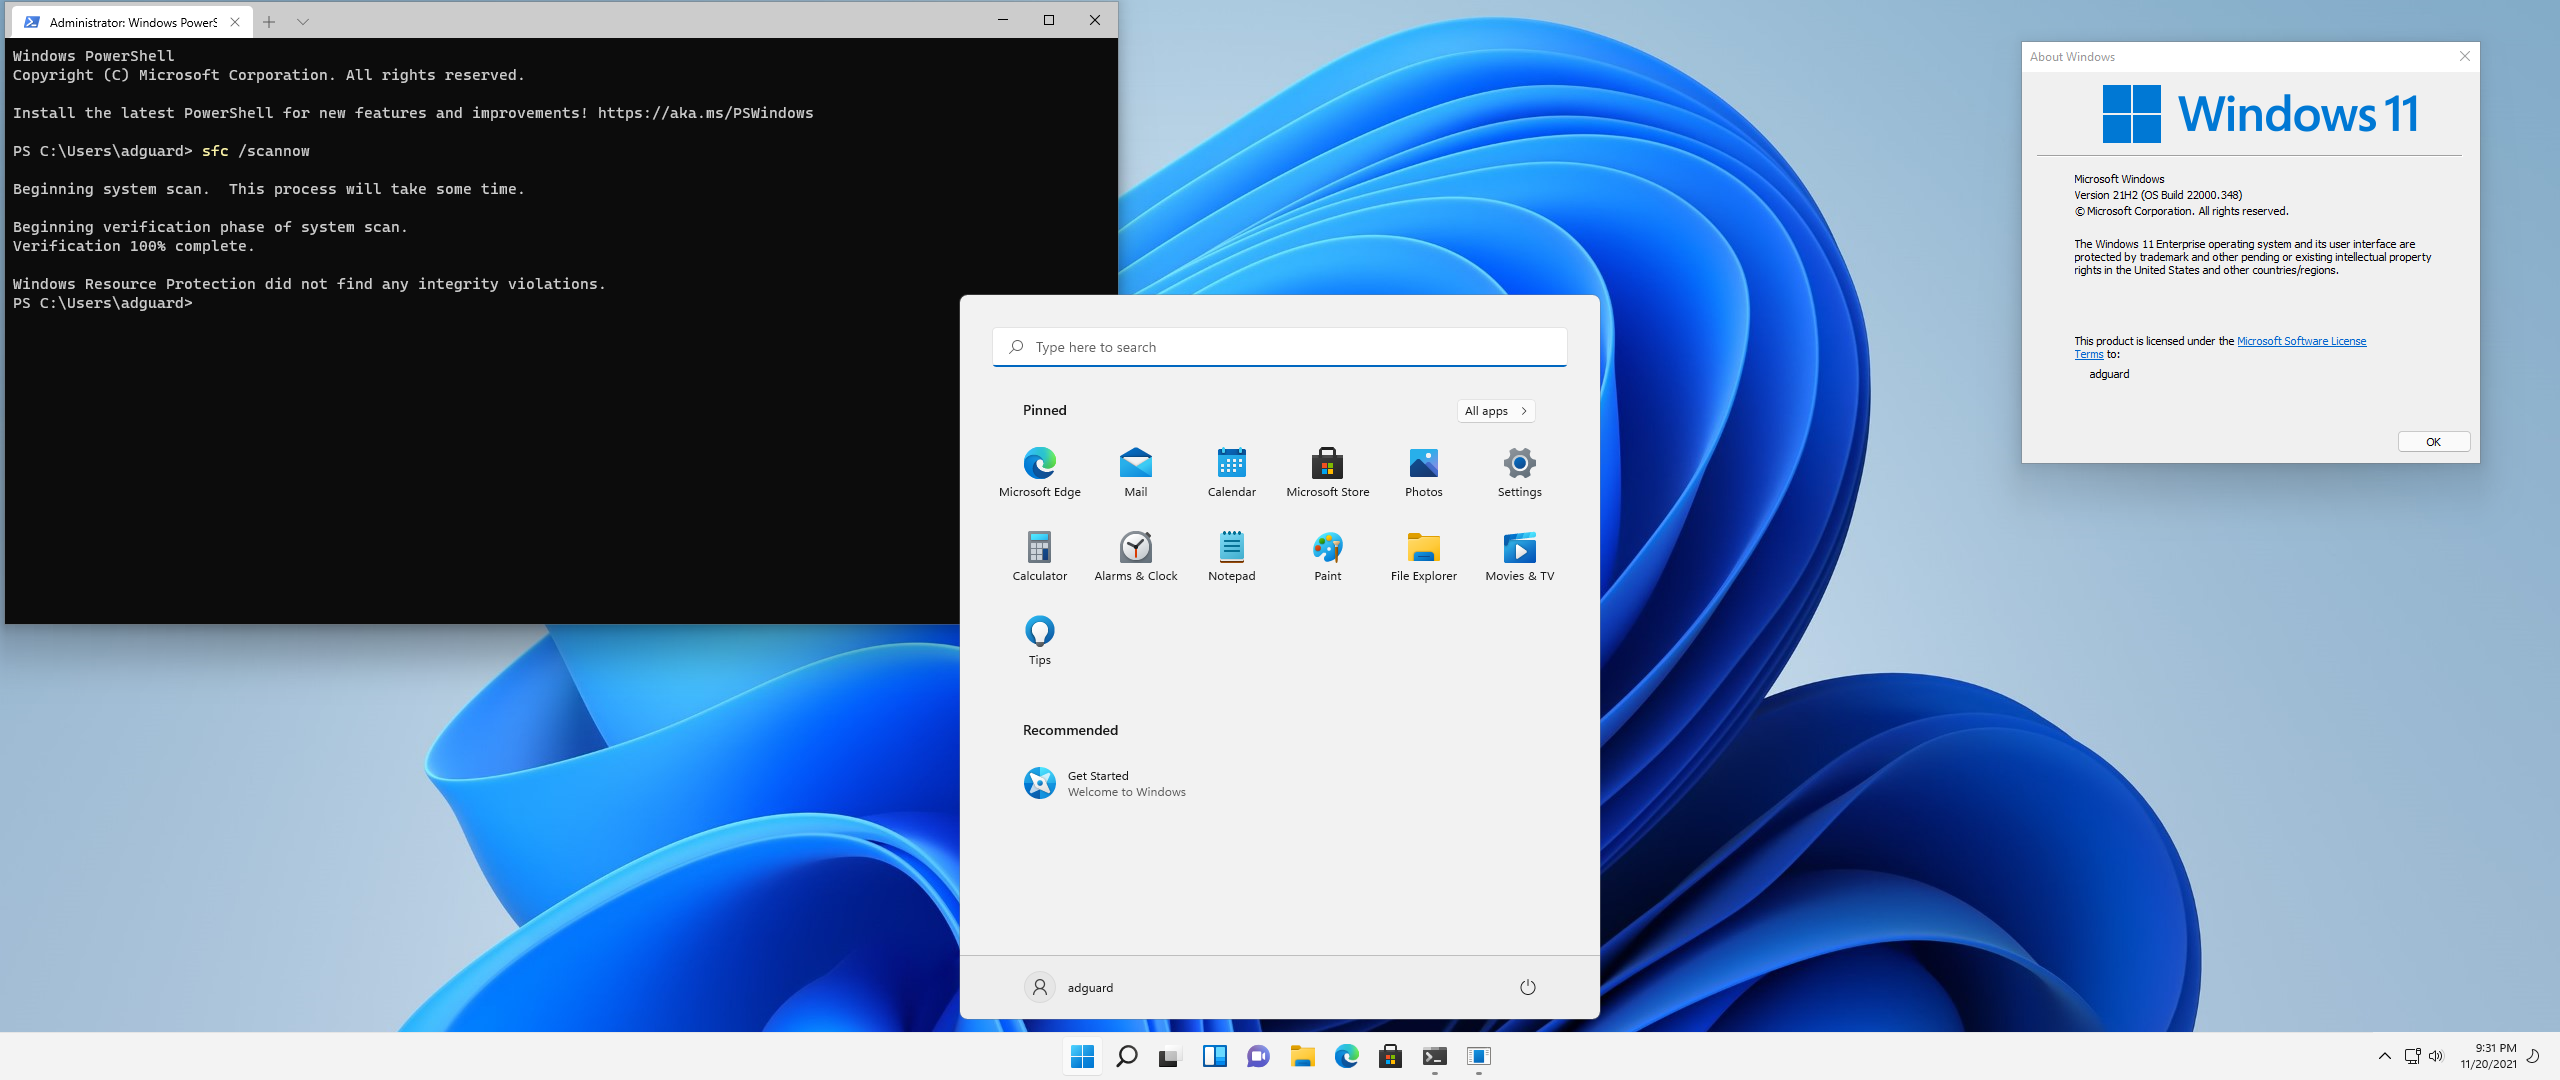The image size is (2560, 1080).
Task: Click "Version 21H2 (OS Build 22000.348)" text
Action: pyautogui.click(x=2158, y=195)
